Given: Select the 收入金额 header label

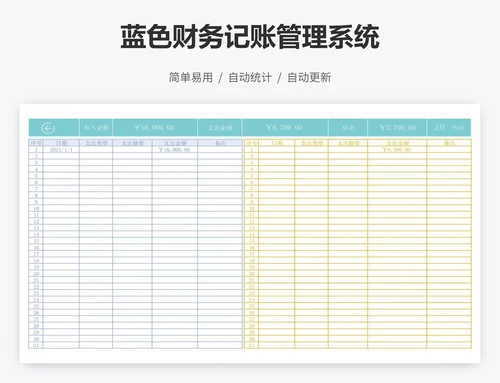Looking at the screenshot, I should click(96, 128).
